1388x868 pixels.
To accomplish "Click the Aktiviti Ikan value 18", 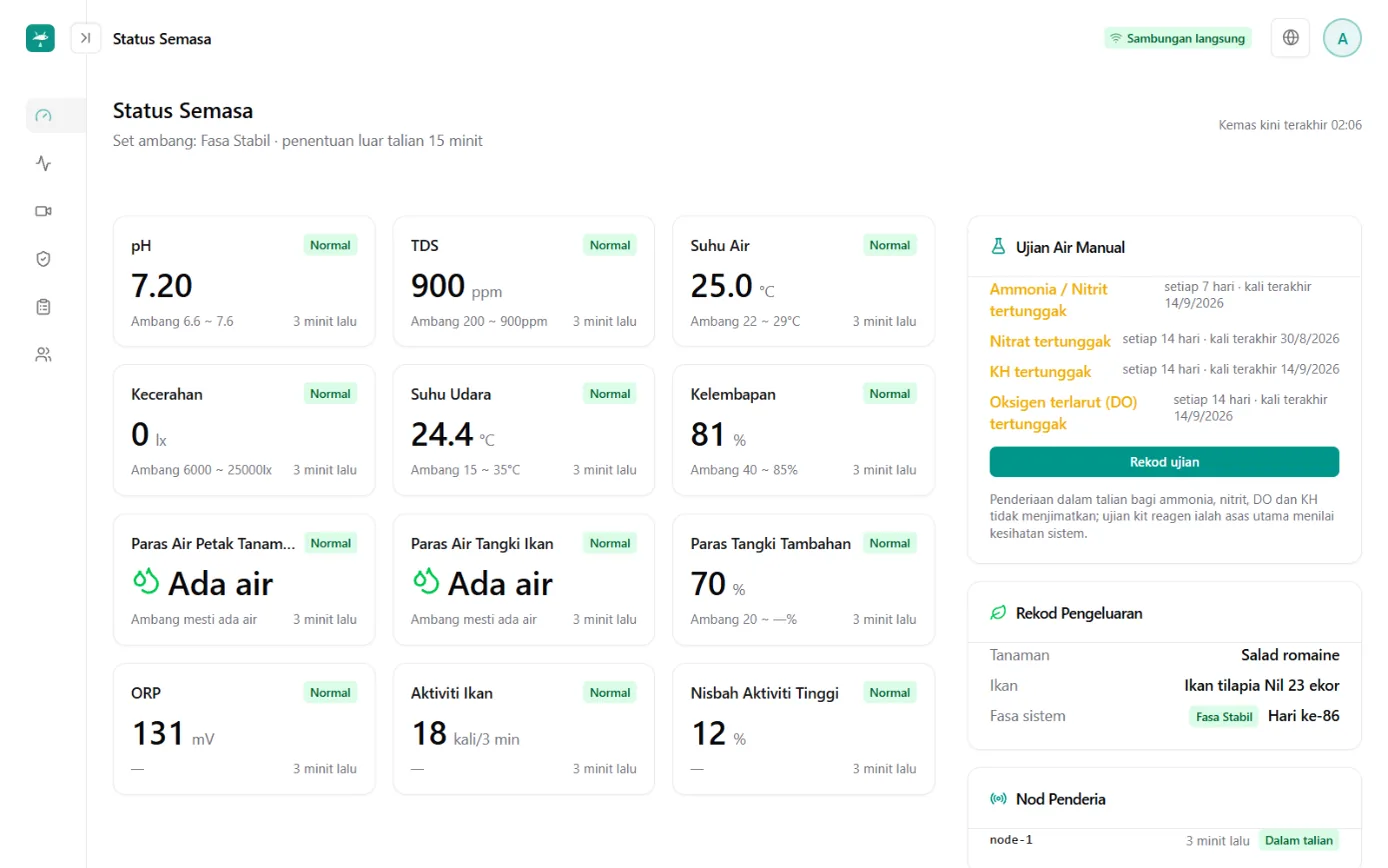I will [428, 734].
